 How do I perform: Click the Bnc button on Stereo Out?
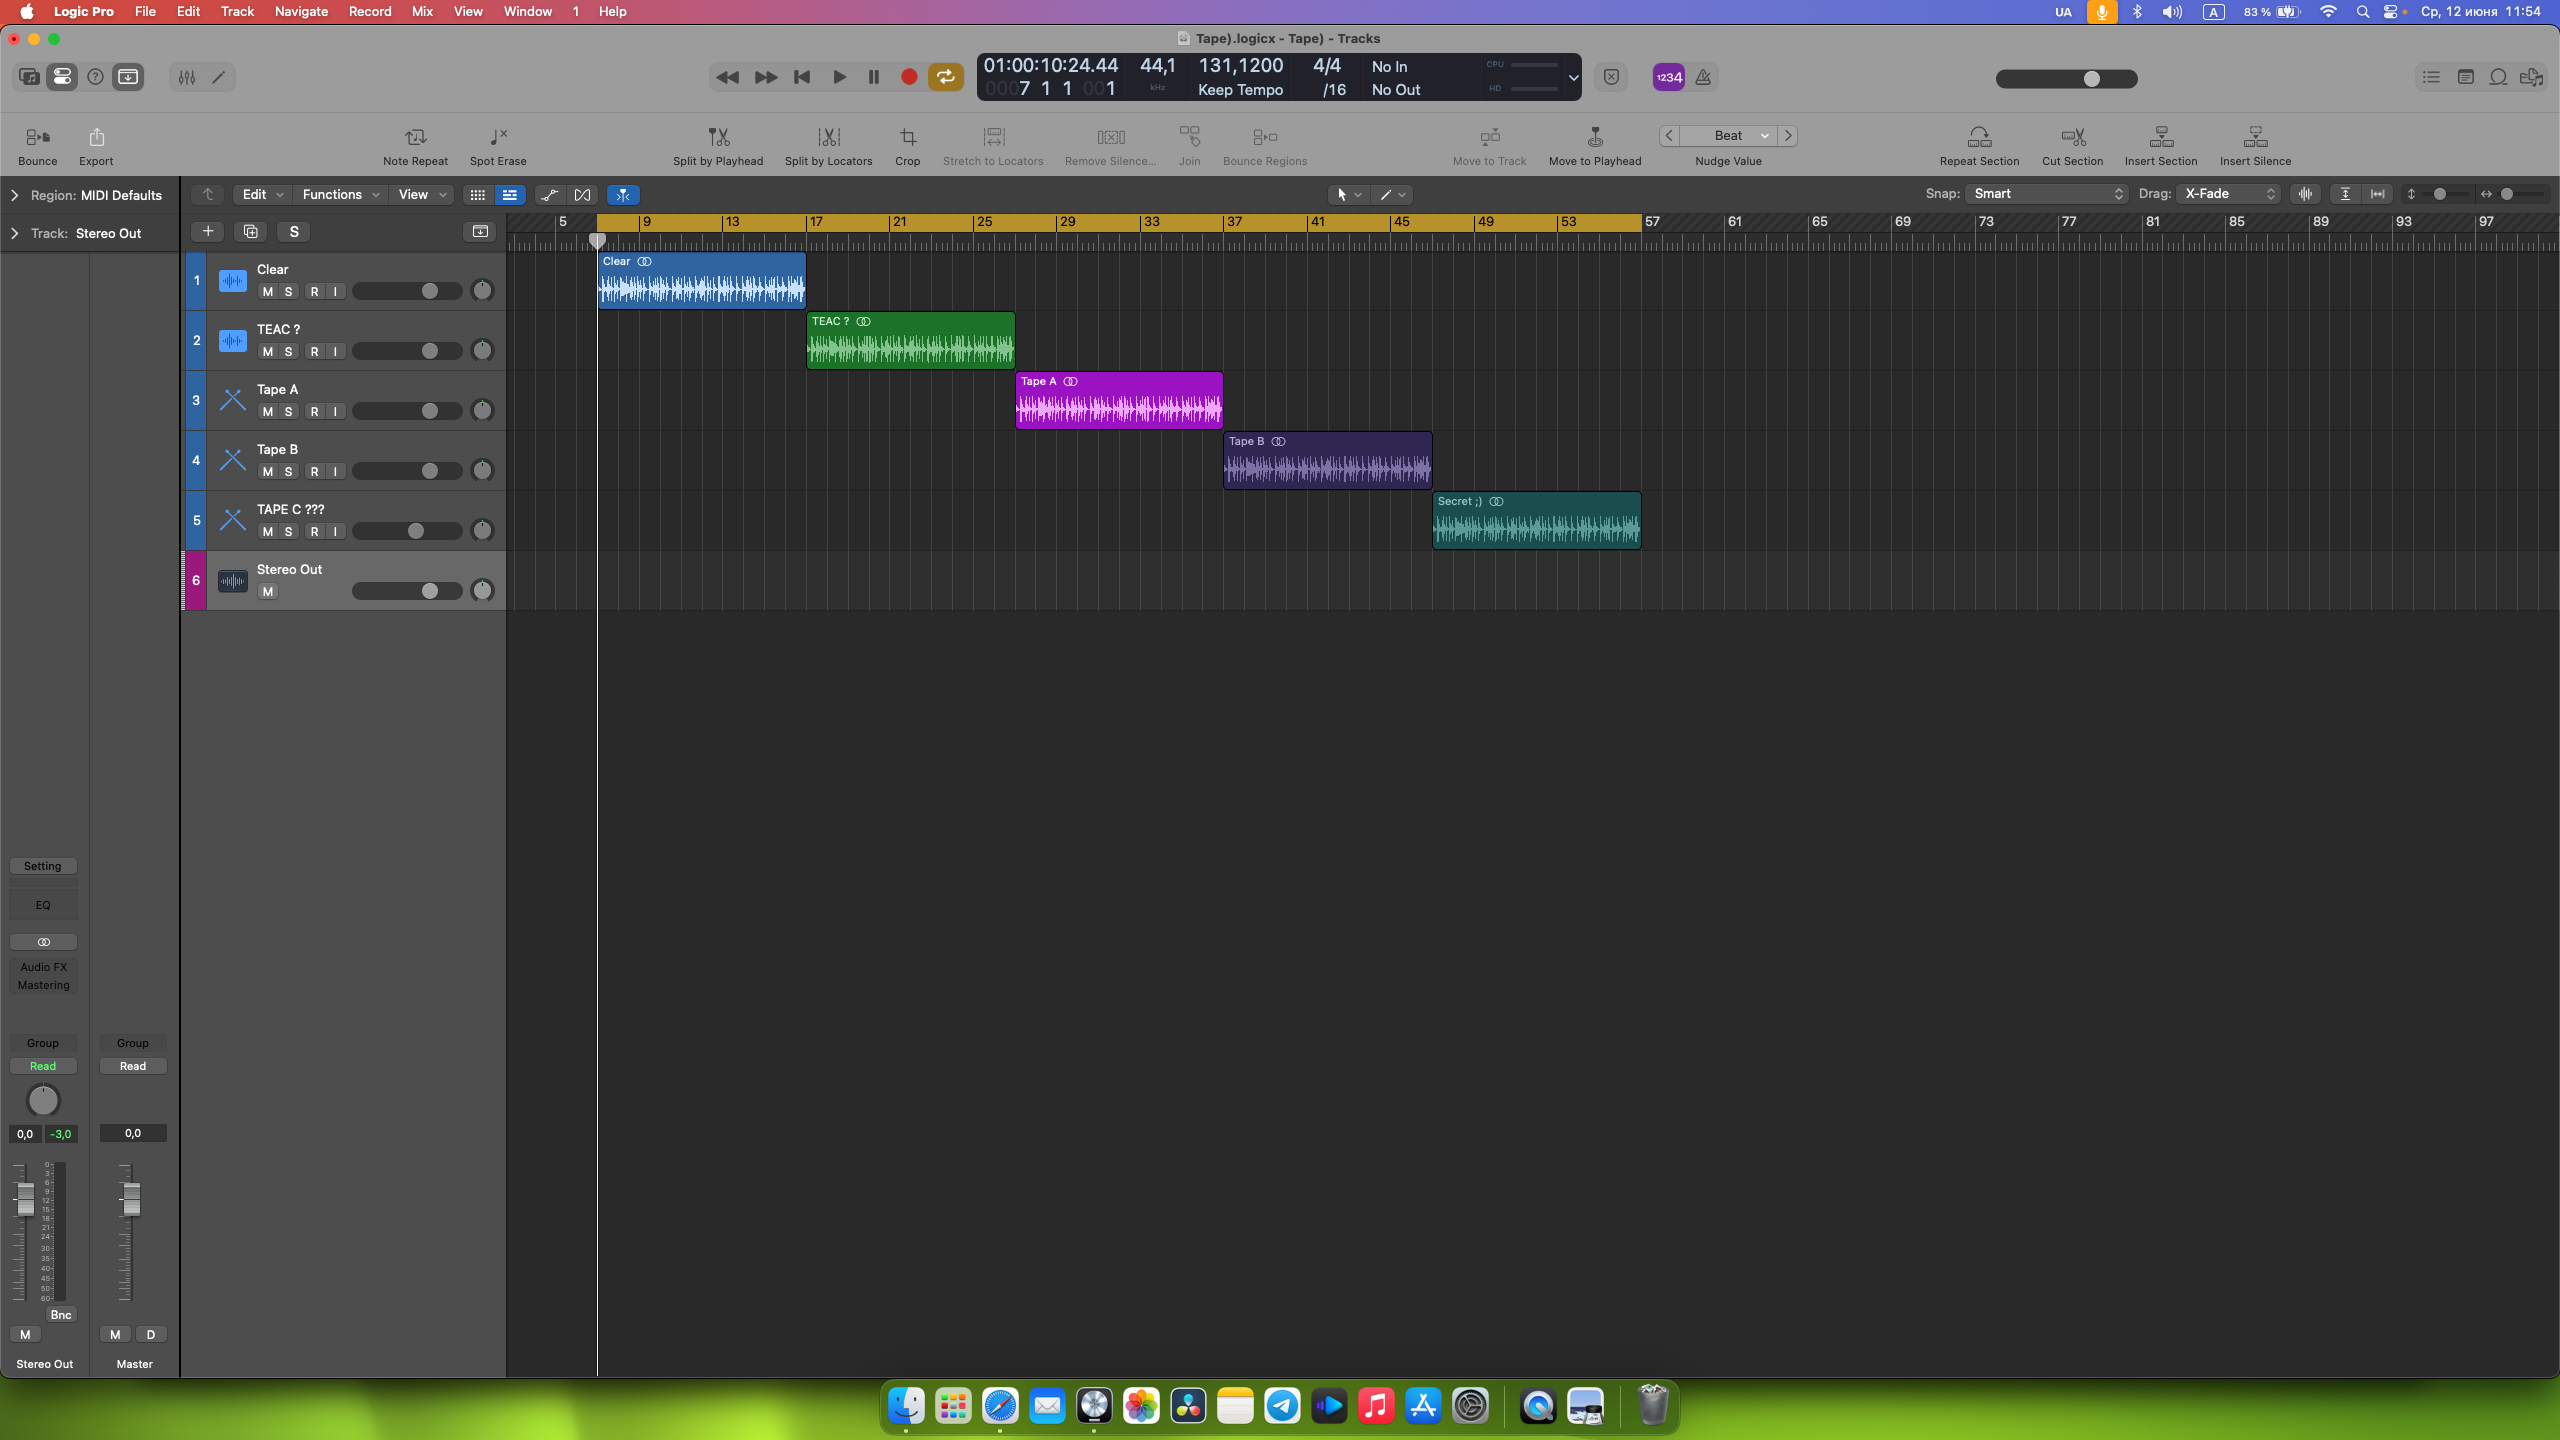61,1315
